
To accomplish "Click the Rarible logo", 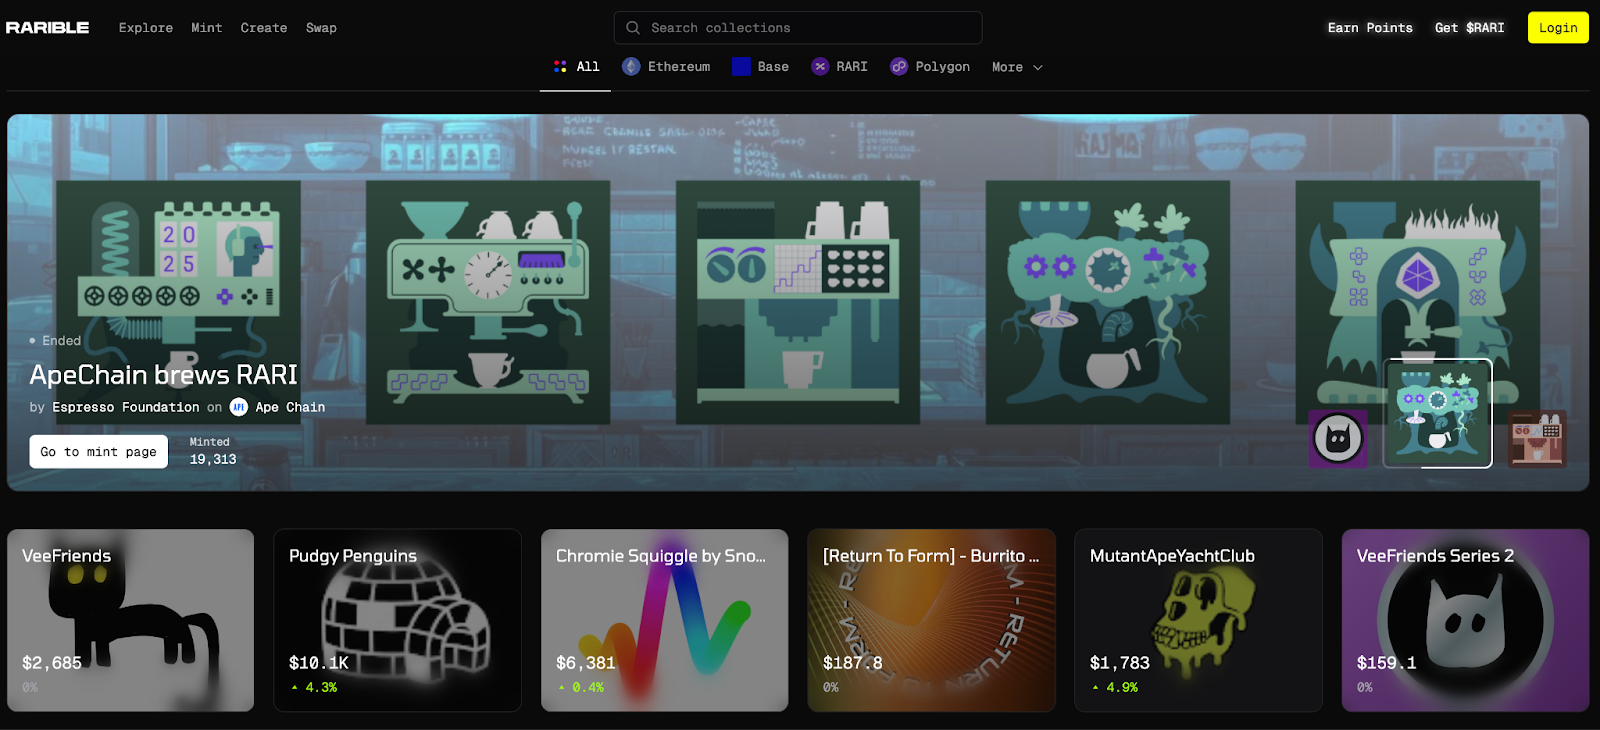I will click(x=48, y=28).
